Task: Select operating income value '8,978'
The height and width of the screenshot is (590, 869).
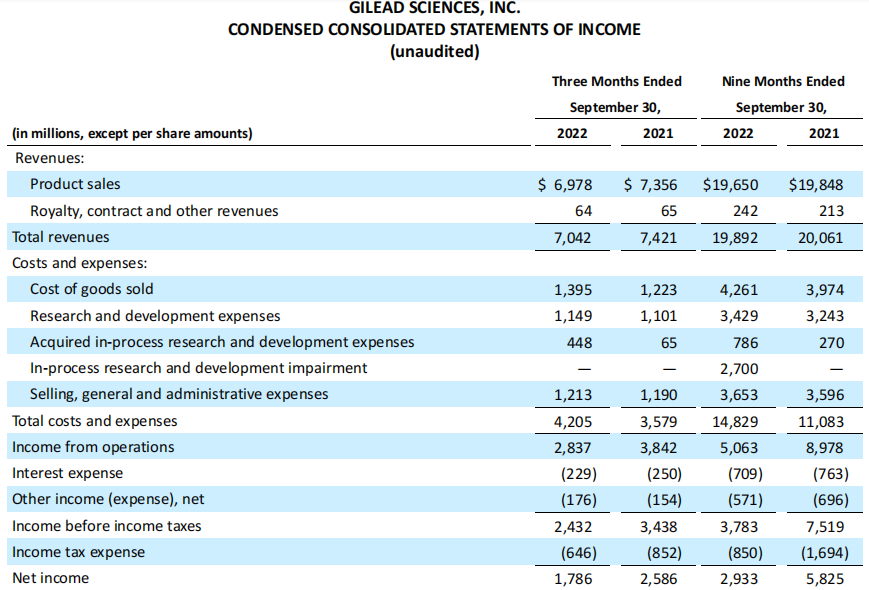Action: pyautogui.click(x=825, y=448)
